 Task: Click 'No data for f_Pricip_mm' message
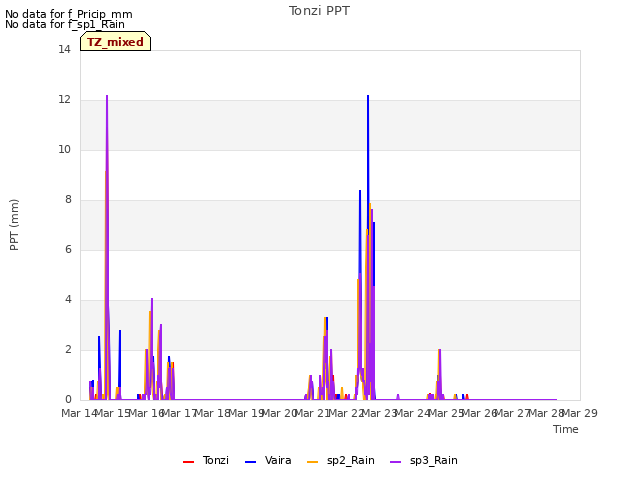(x=69, y=14)
